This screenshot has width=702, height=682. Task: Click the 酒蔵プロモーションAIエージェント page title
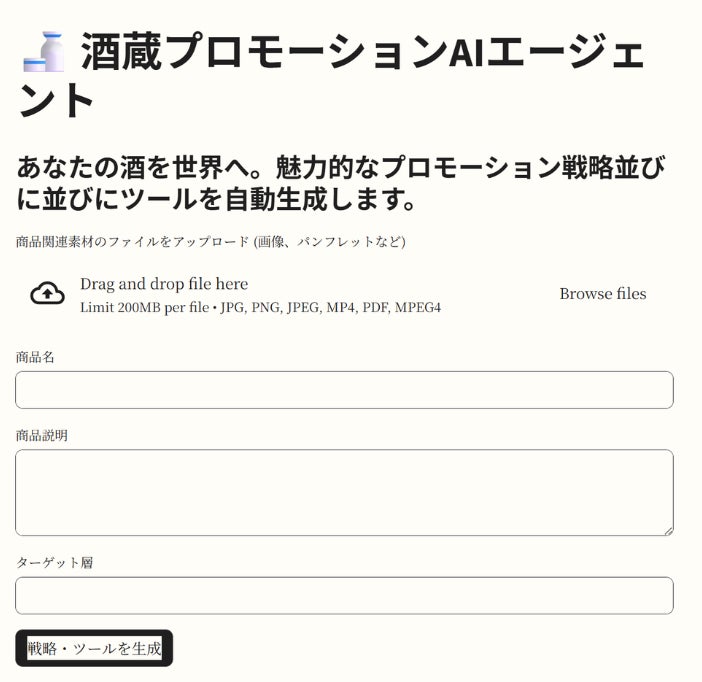click(x=331, y=75)
